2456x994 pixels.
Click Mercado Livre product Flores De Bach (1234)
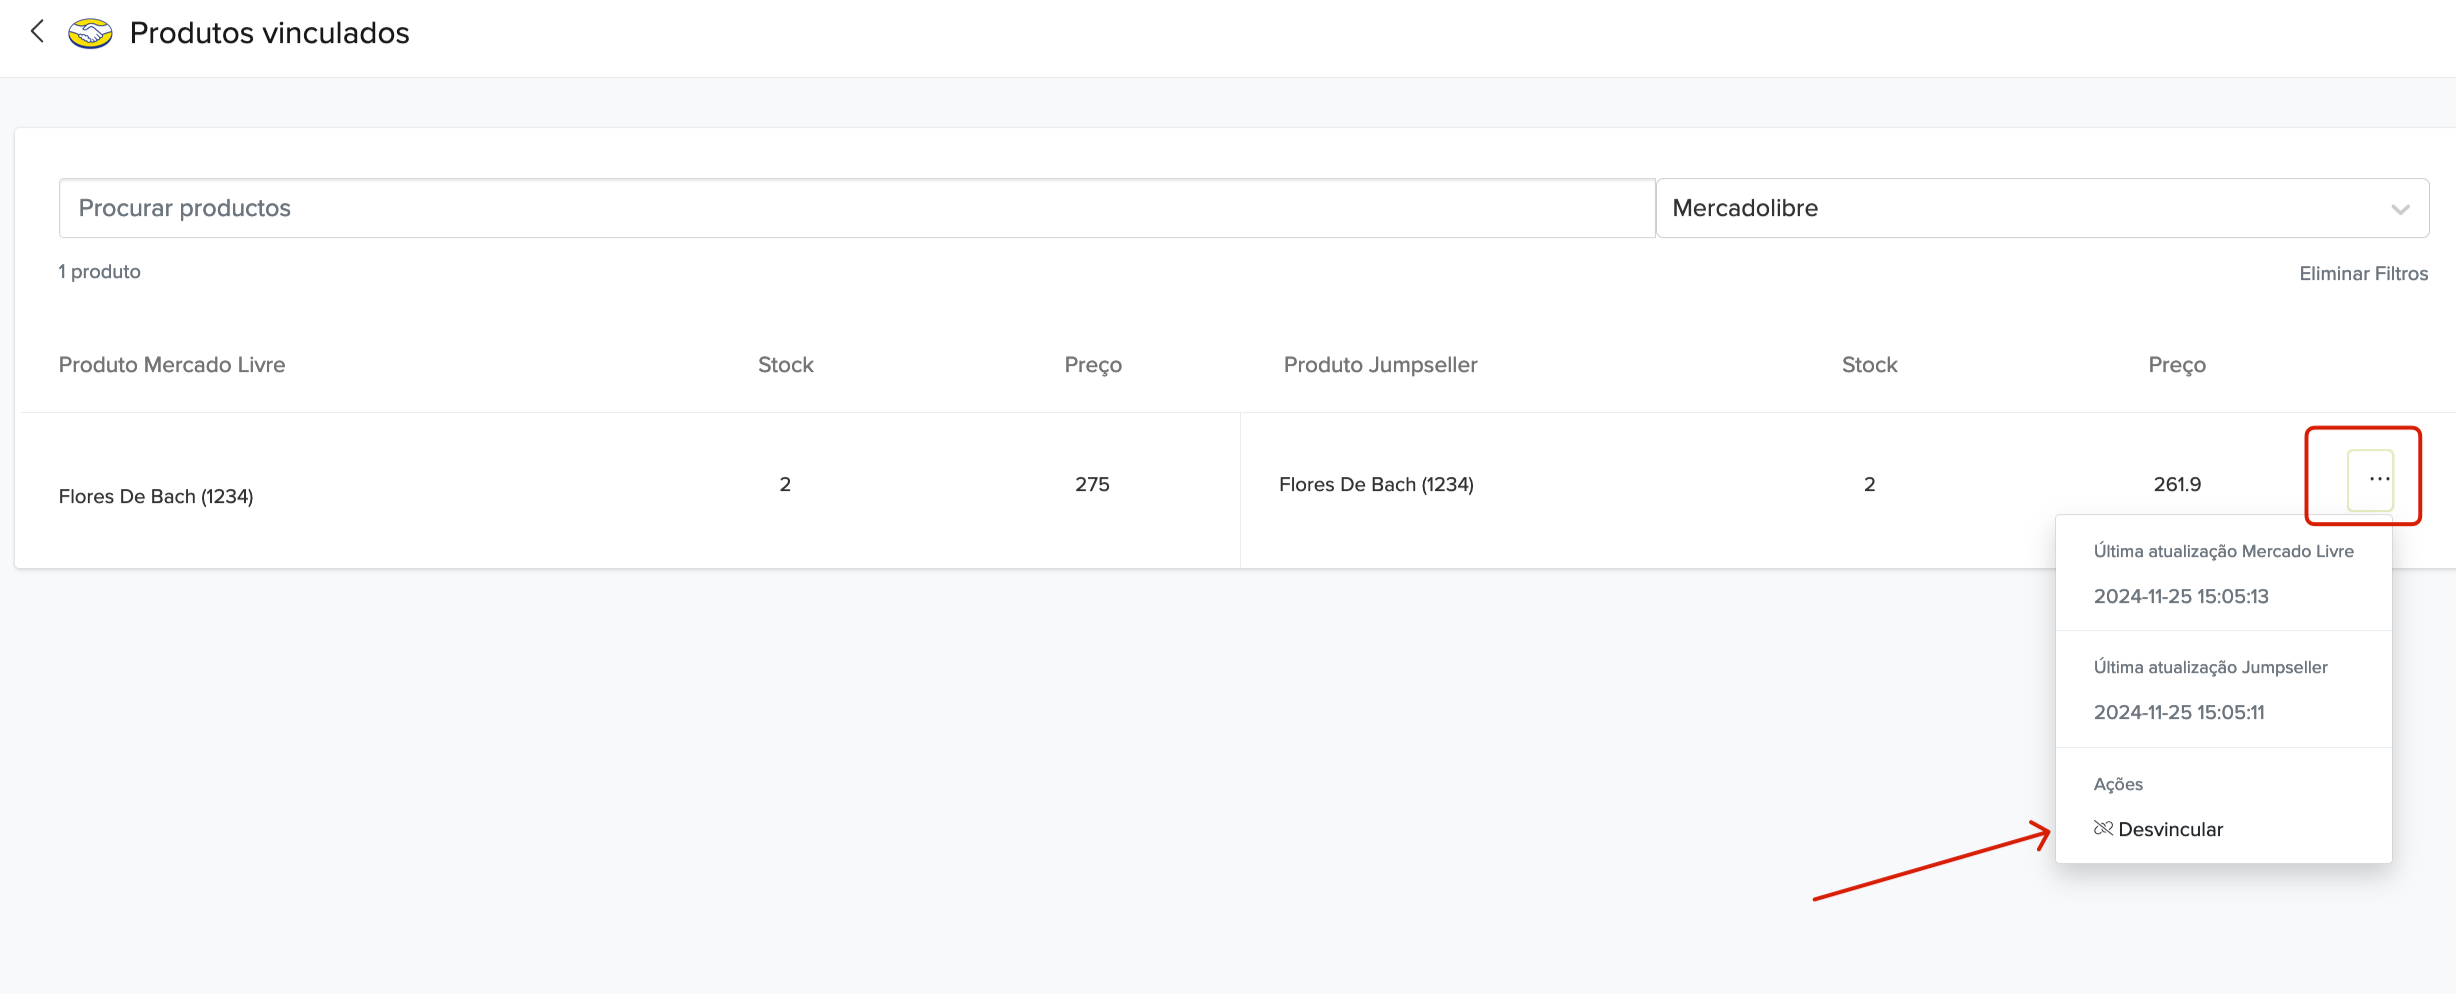point(156,496)
